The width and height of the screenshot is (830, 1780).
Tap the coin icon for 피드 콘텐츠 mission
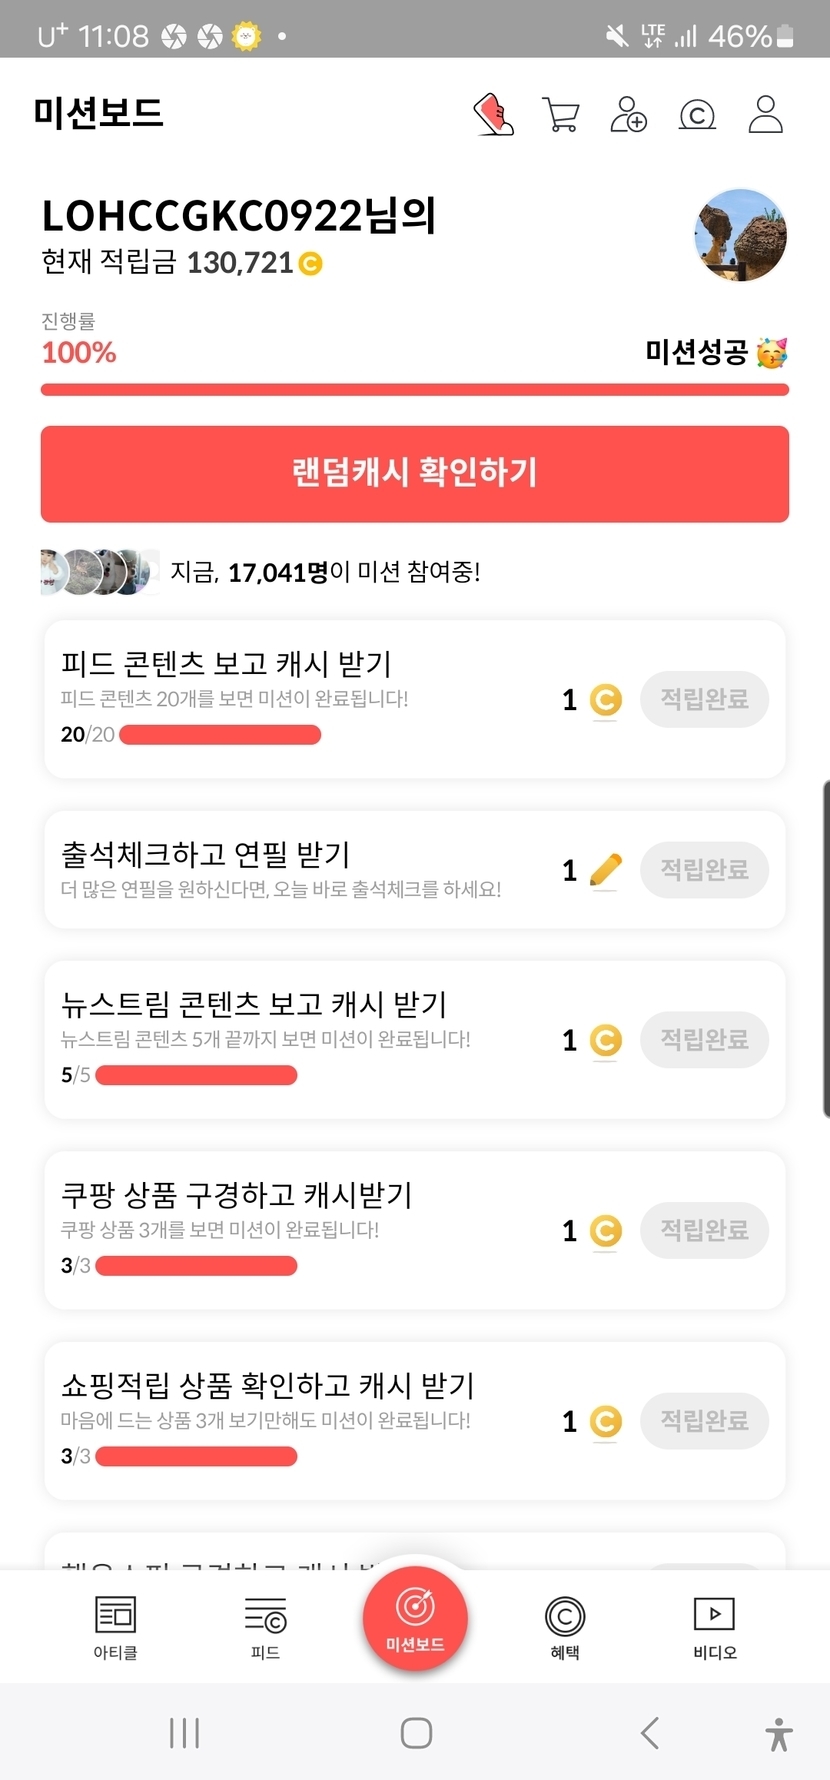[x=605, y=700]
